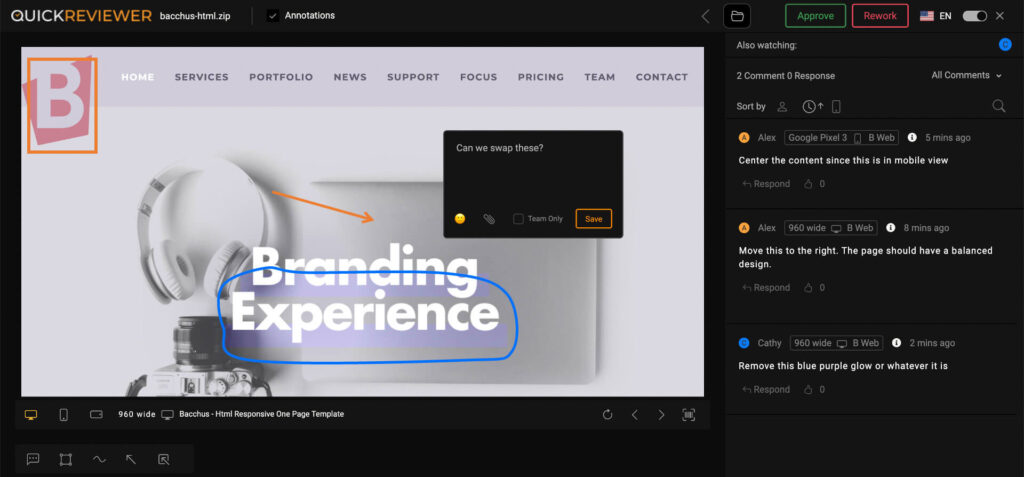Screen dimensions: 1024x477
Task: Open the files folder icon
Action: pos(737,16)
